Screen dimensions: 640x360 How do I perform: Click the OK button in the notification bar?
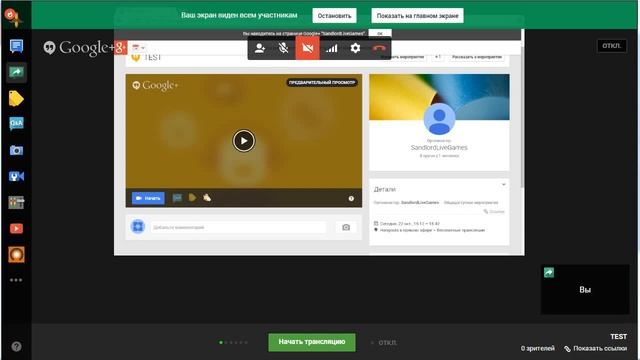pos(380,33)
